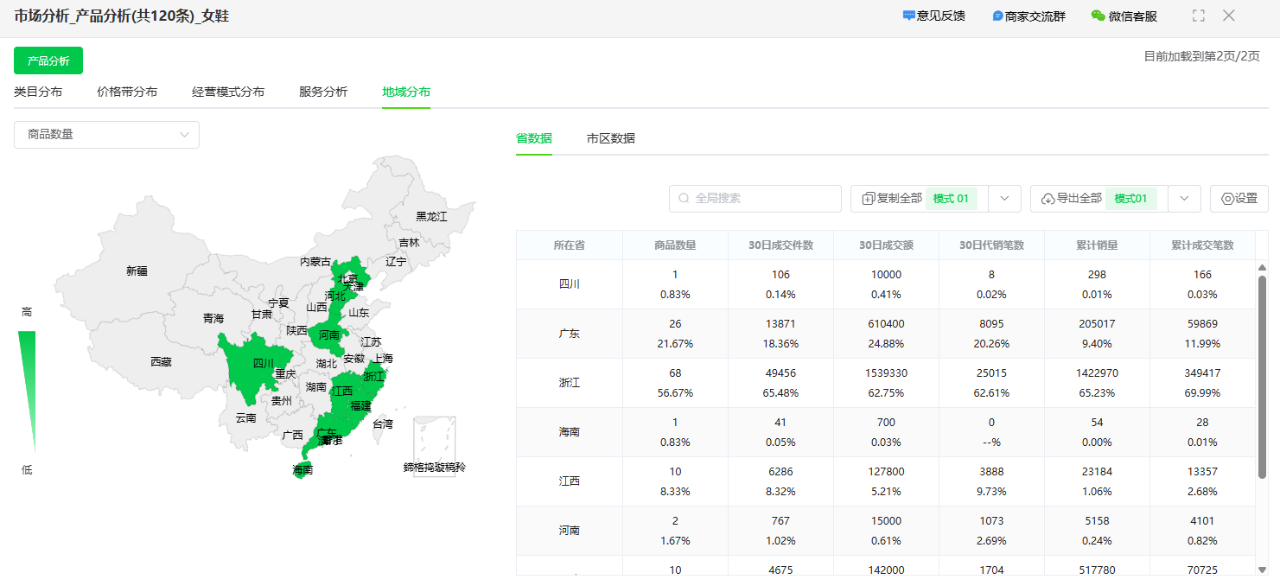Viewport: 1280px width, 578px height.
Task: Open the 设置 settings button
Action: pyautogui.click(x=1239, y=199)
